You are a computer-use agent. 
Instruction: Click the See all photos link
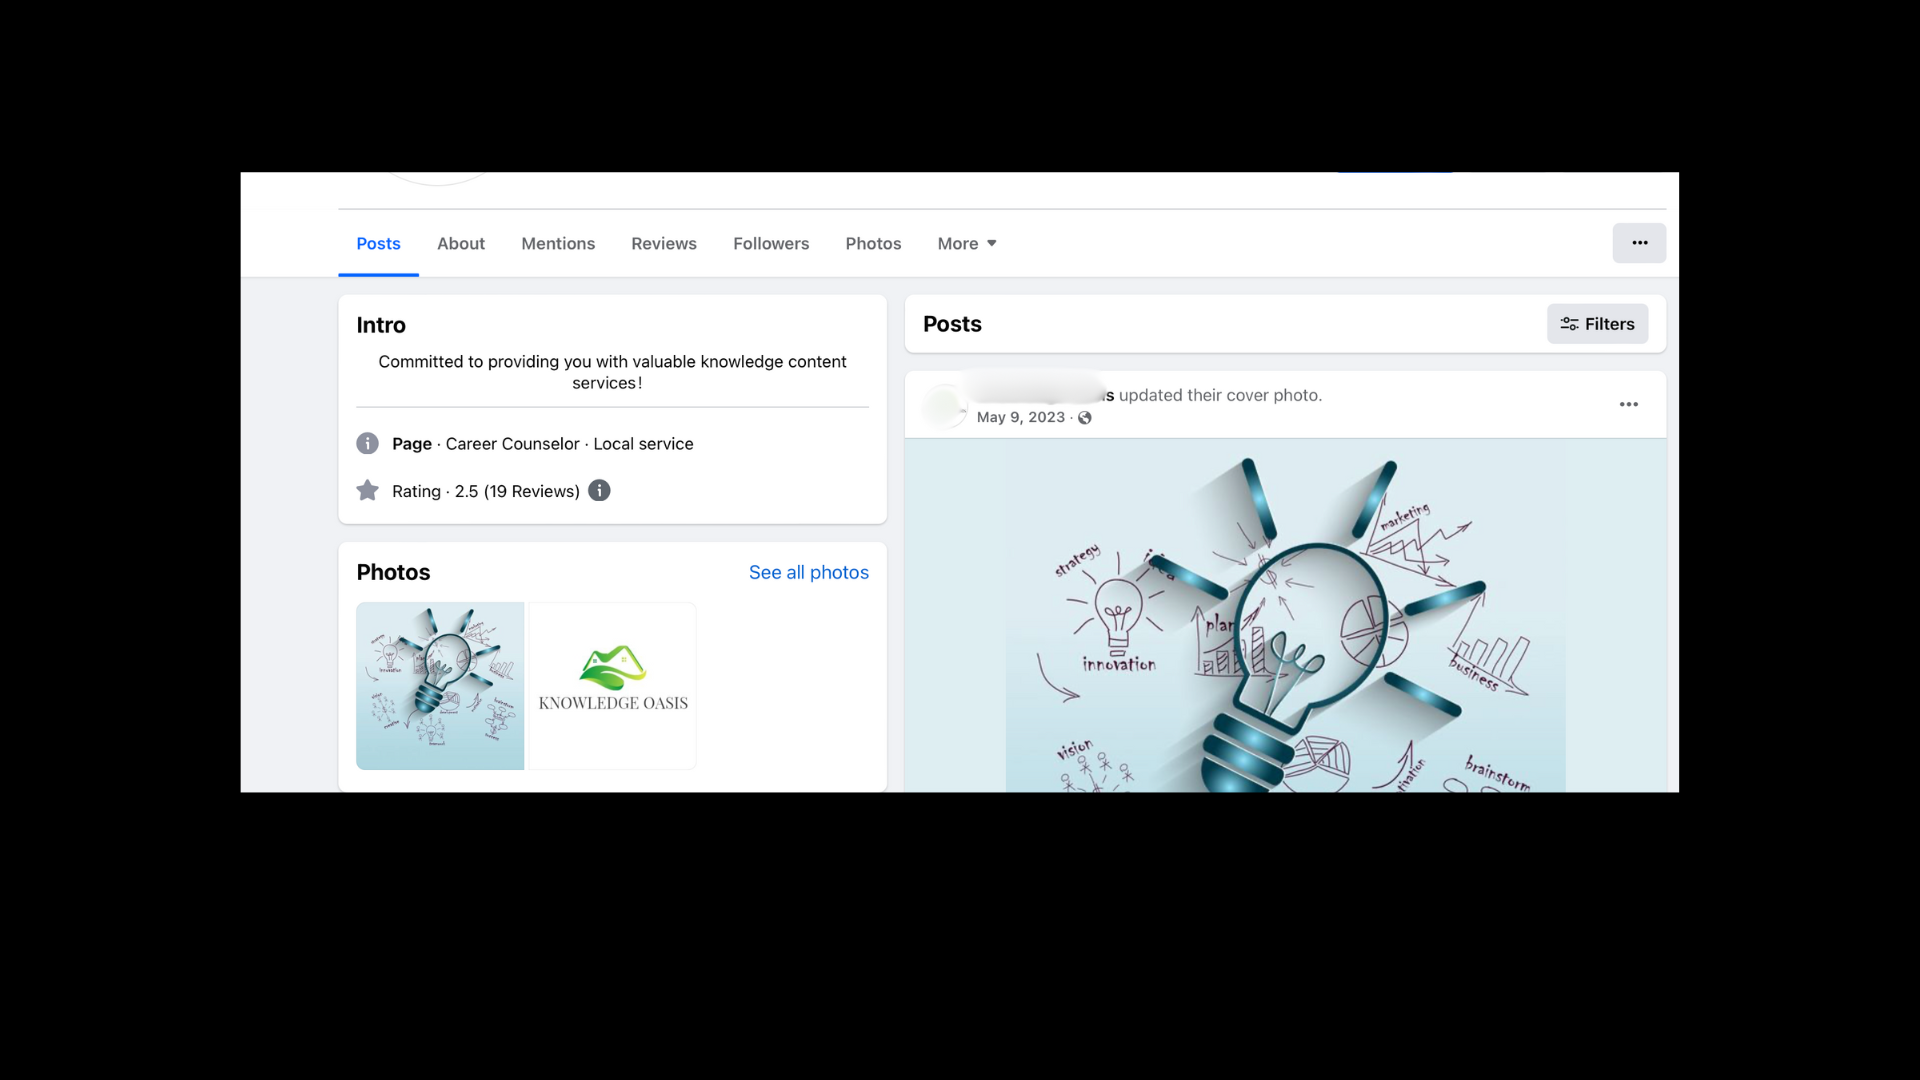click(808, 572)
